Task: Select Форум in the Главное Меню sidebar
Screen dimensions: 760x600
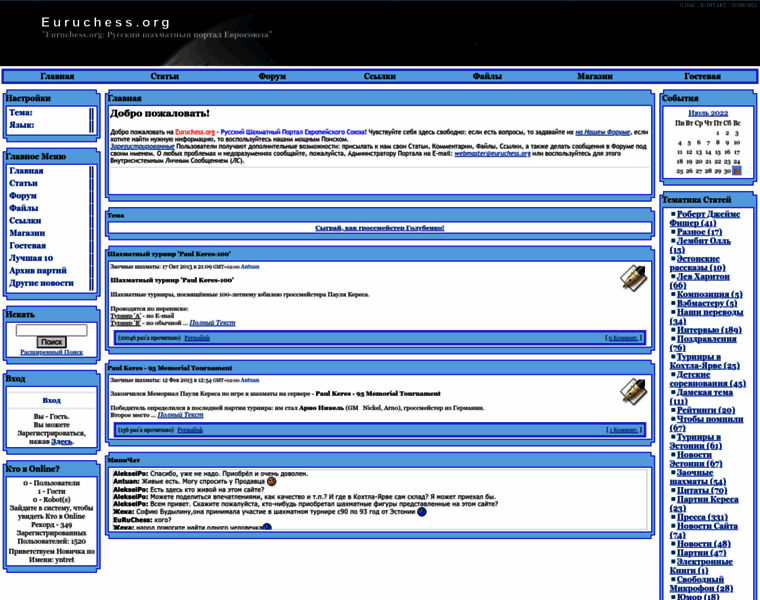Action: click(23, 196)
